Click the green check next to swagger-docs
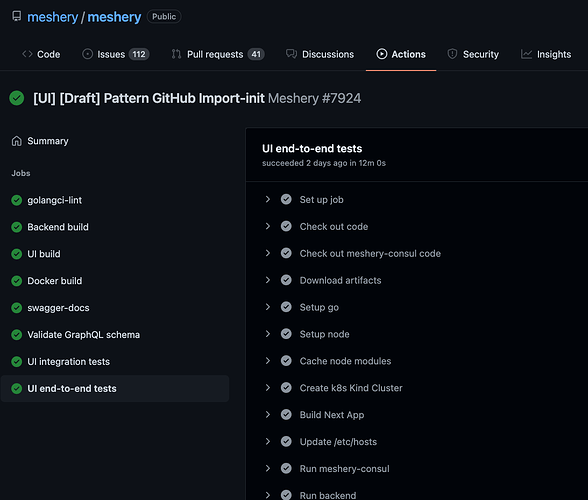The height and width of the screenshot is (500, 588). (x=16, y=308)
